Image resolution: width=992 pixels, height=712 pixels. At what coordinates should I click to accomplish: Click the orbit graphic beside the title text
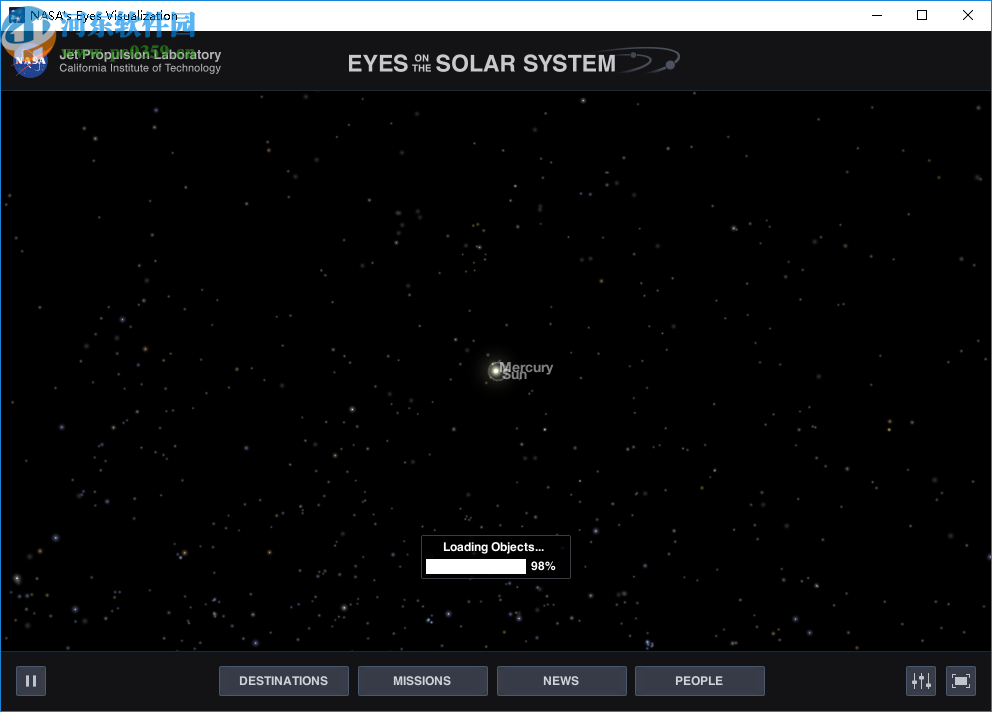pos(650,60)
